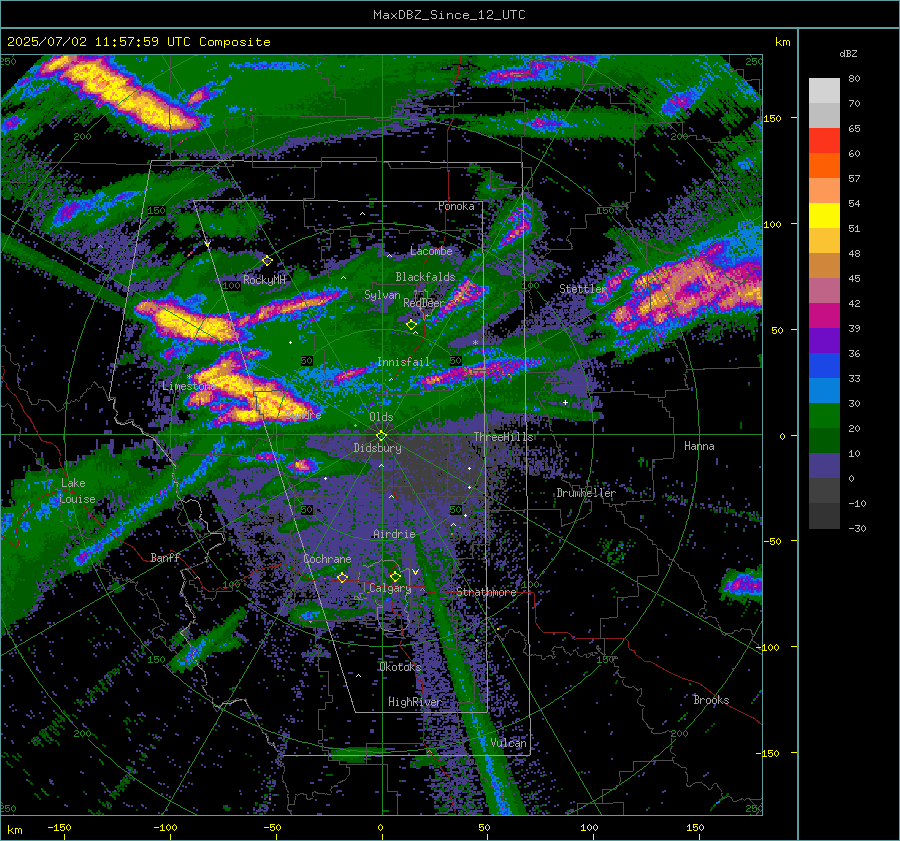Pick the light grey 70–80 dBZ swatch
The width and height of the screenshot is (900, 841).
point(824,91)
